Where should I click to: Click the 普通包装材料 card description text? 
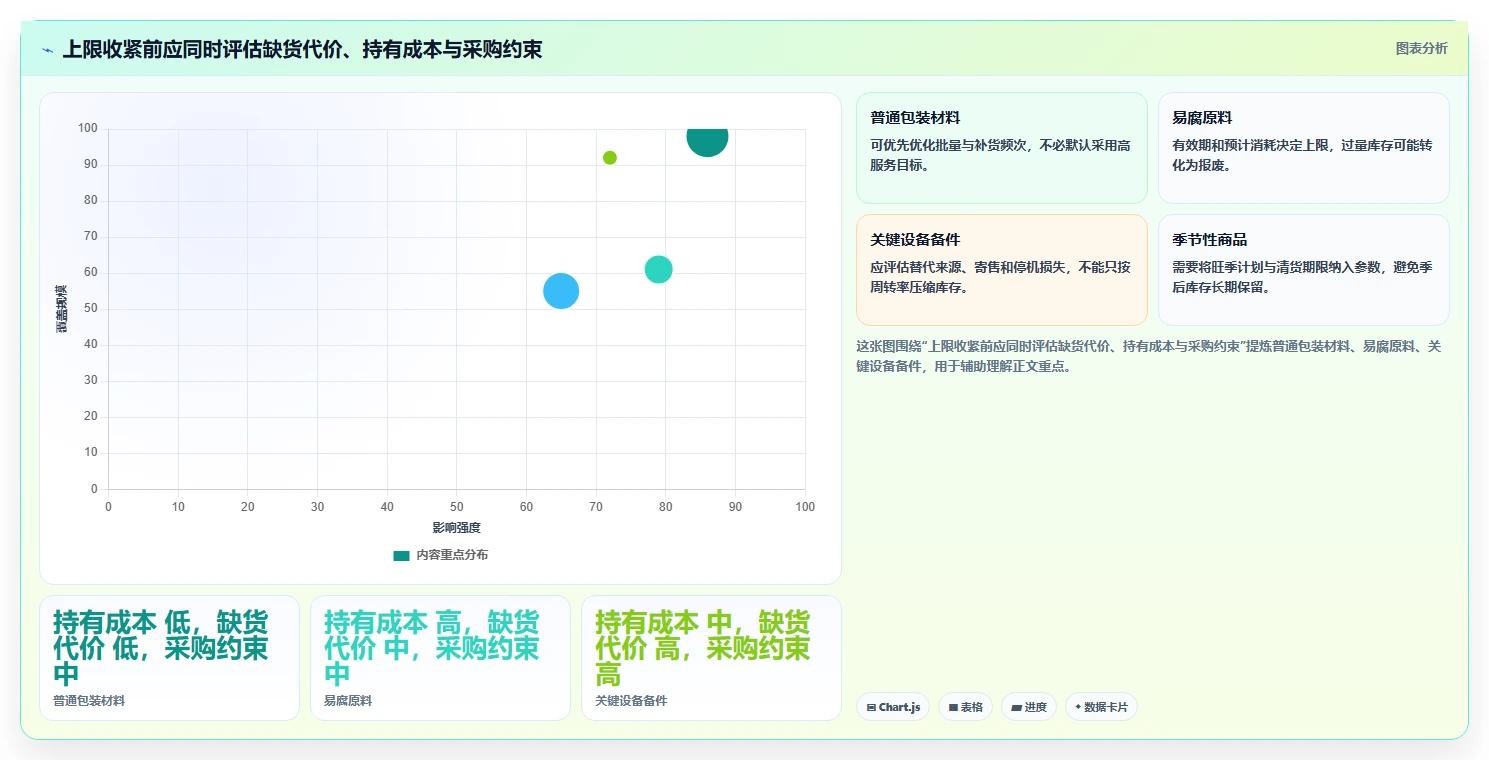pyautogui.click(x=1000, y=155)
